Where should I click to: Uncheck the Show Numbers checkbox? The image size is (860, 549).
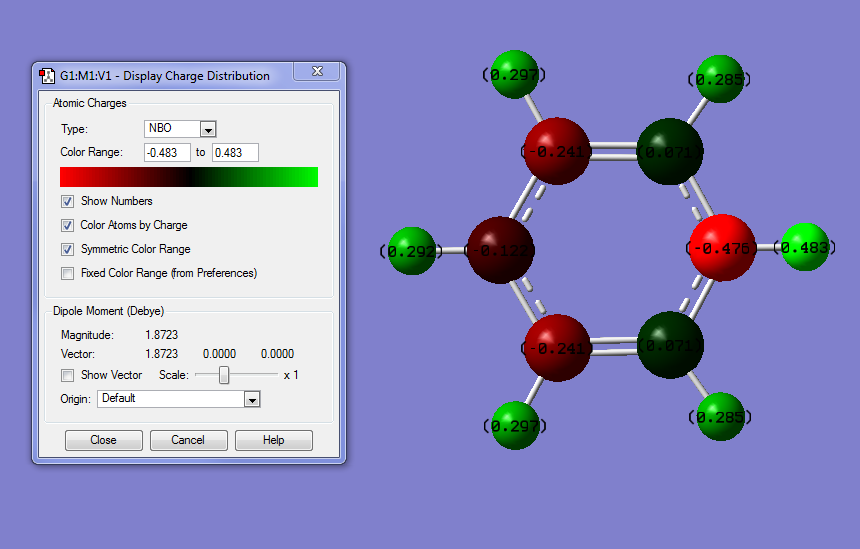tap(68, 201)
